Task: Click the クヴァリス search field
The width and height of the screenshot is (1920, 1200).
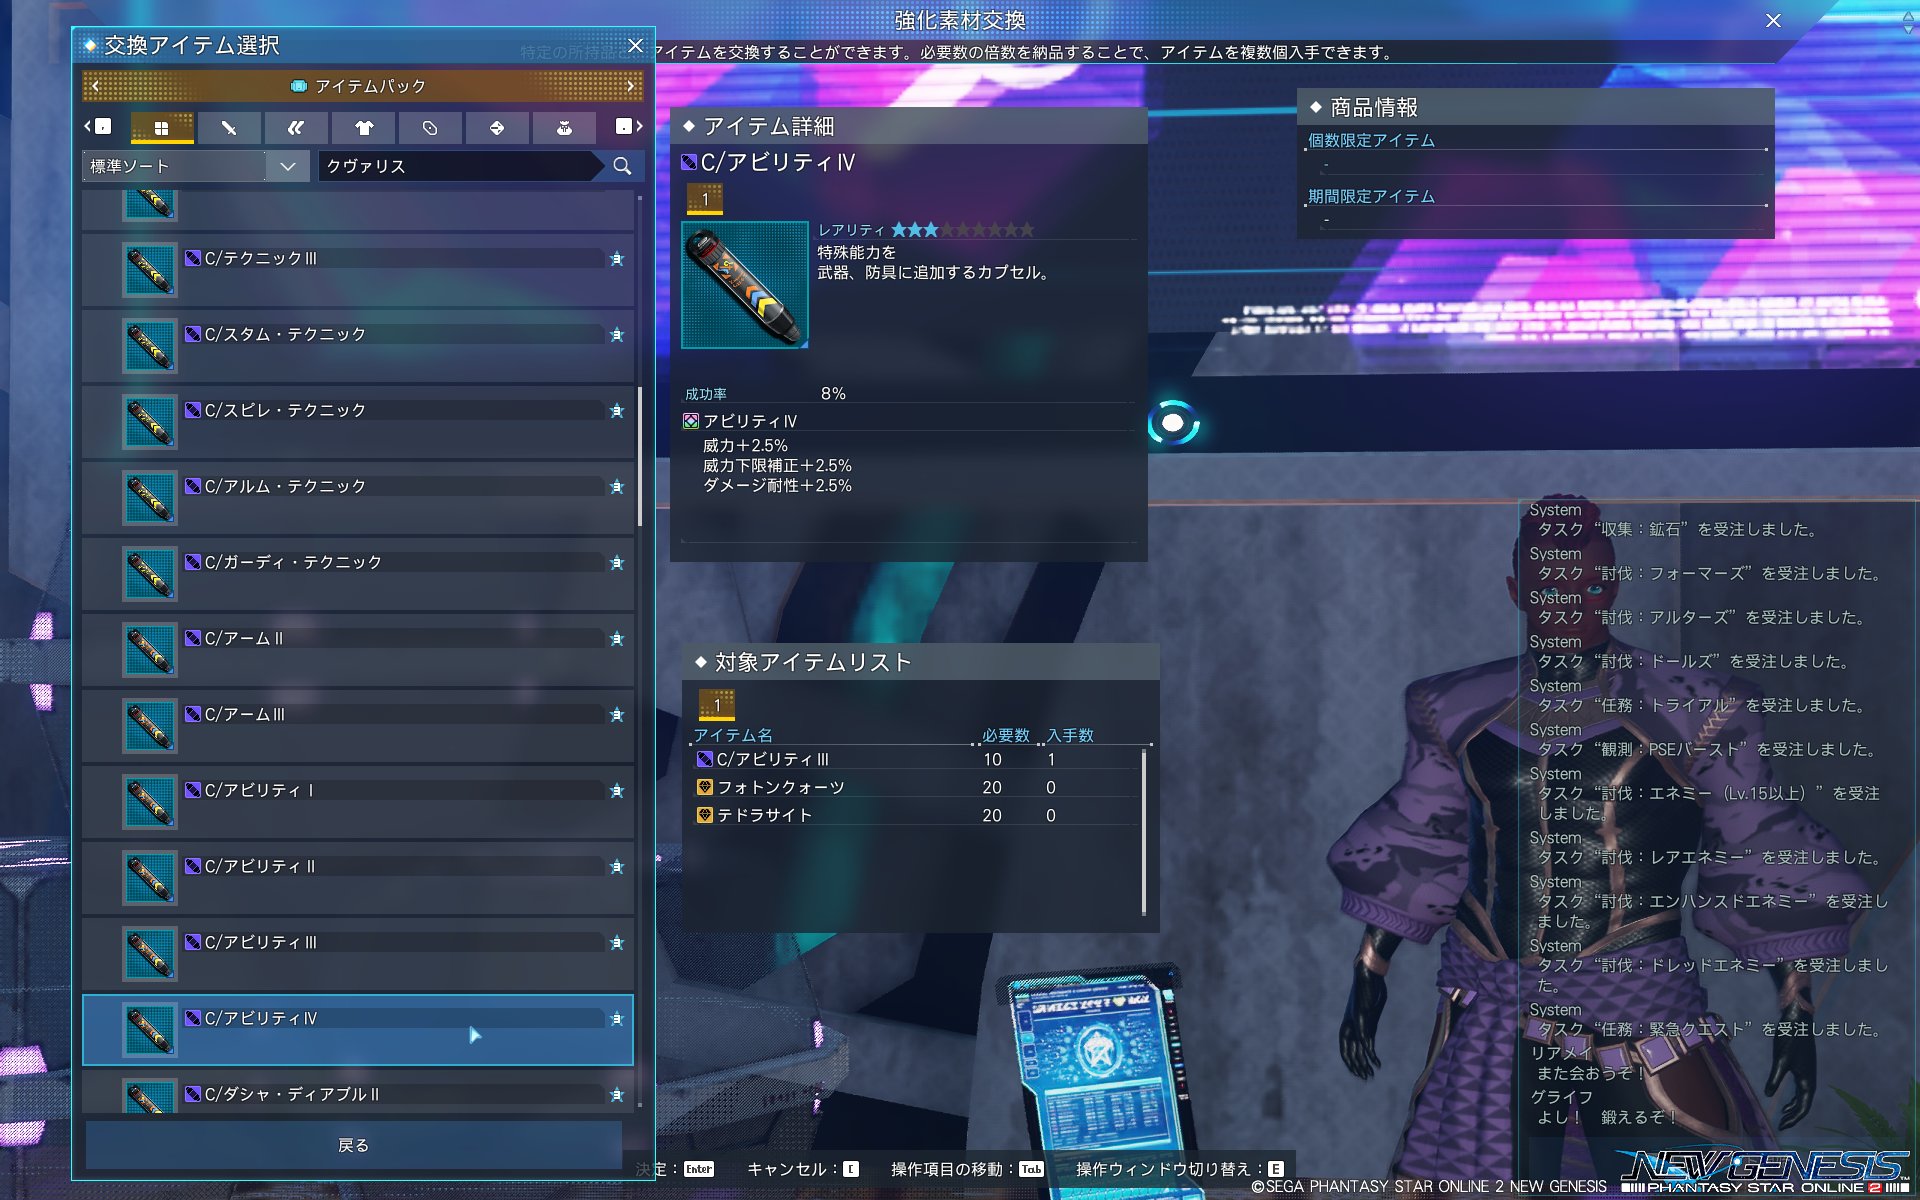Action: click(x=460, y=166)
